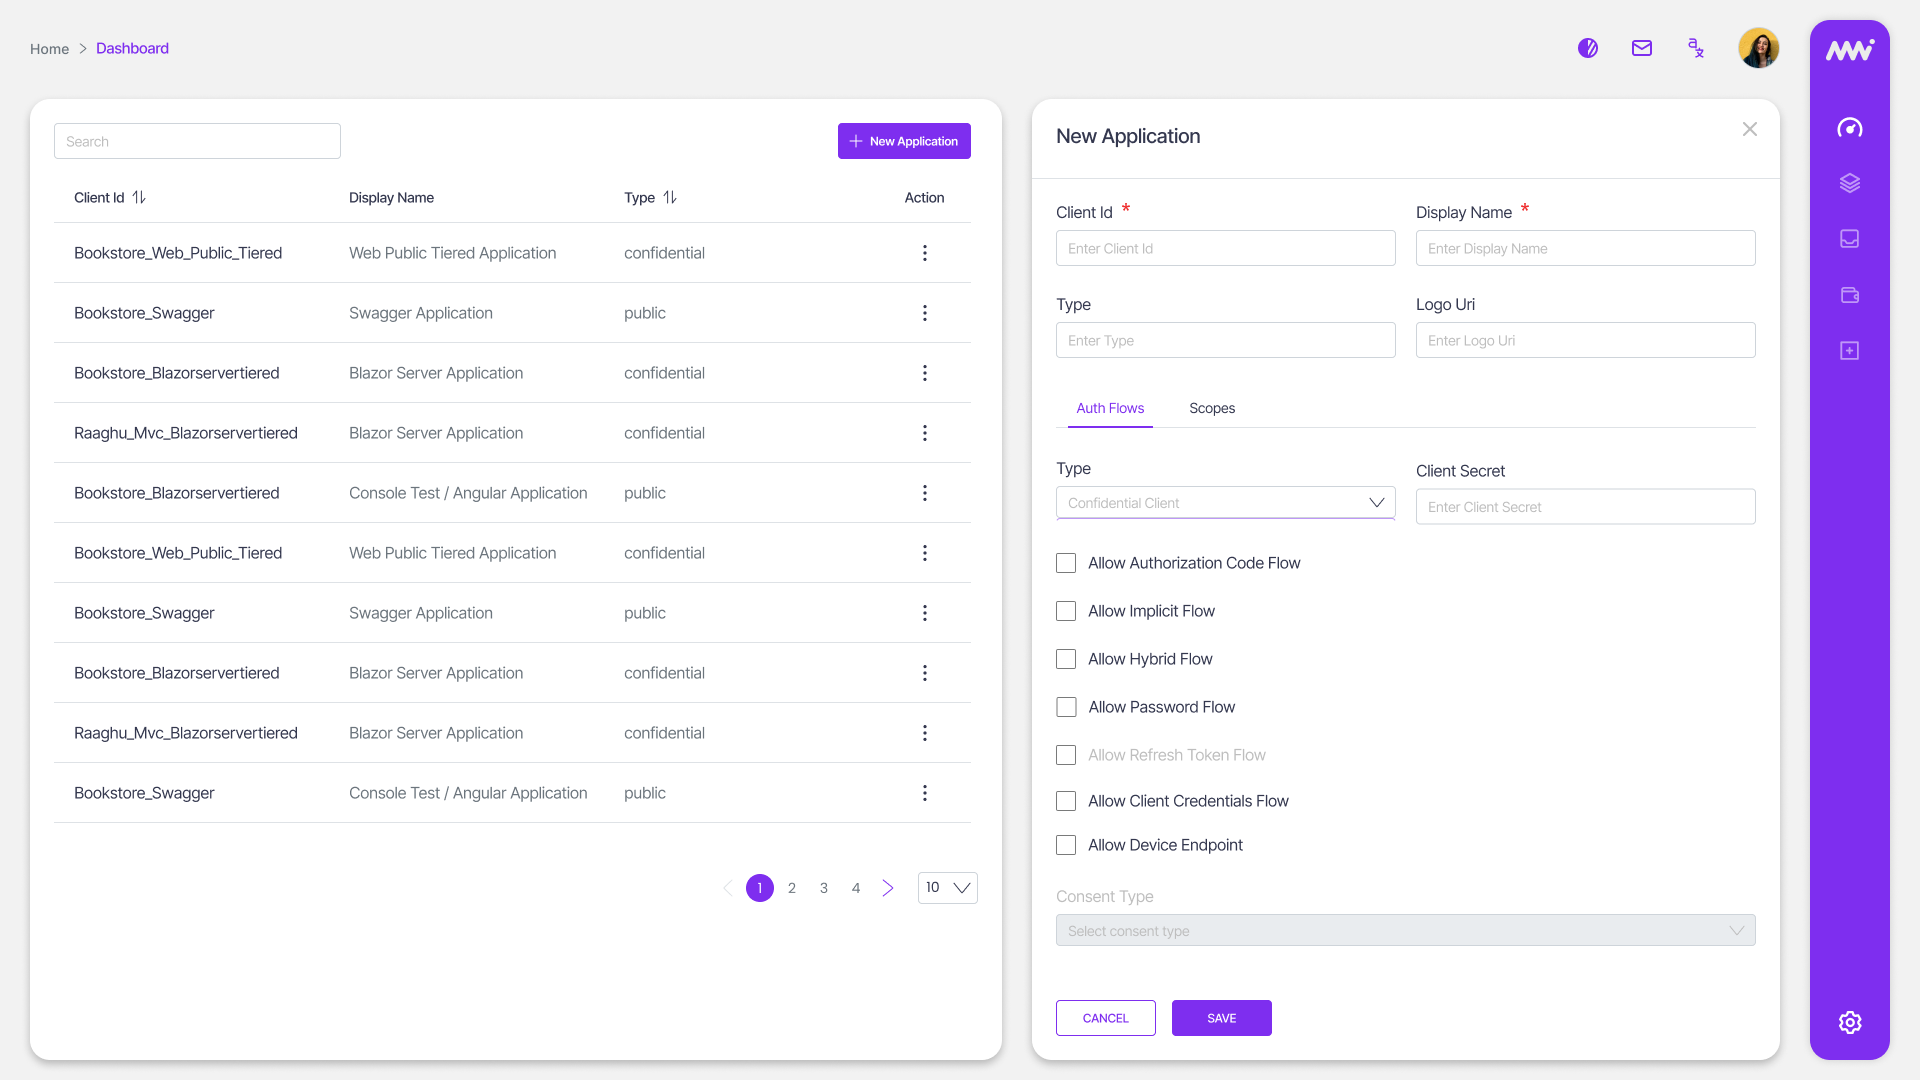This screenshot has height=1080, width=1920.
Task: Open the wallet icon in sidebar
Action: [x=1849, y=295]
